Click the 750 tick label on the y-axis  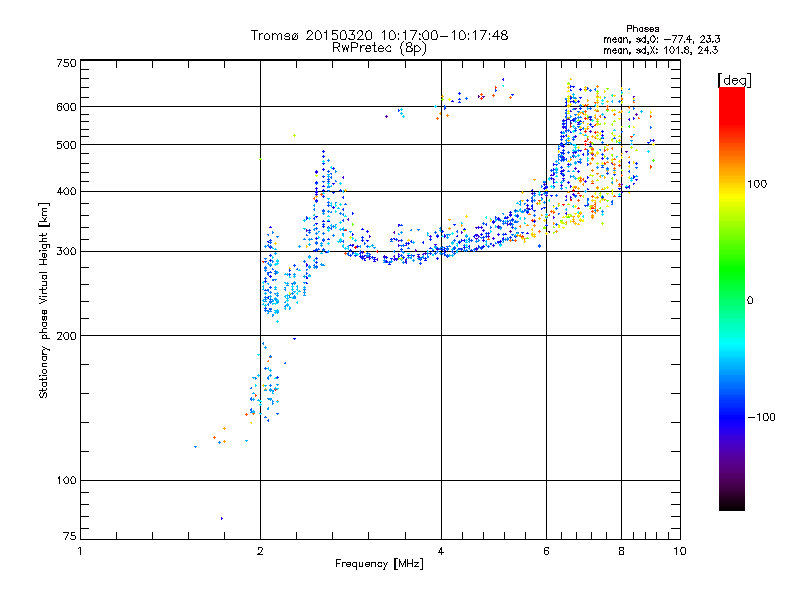65,63
